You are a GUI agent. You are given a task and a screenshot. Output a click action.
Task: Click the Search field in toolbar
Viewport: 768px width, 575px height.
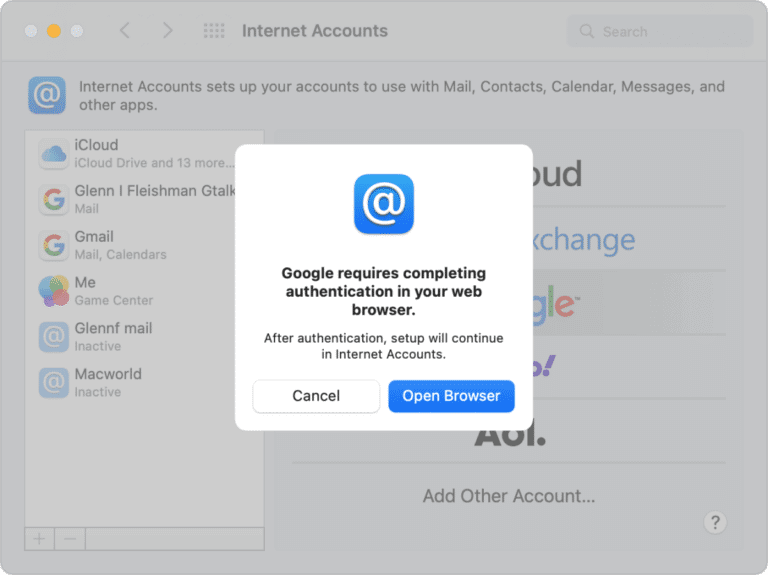click(x=660, y=31)
